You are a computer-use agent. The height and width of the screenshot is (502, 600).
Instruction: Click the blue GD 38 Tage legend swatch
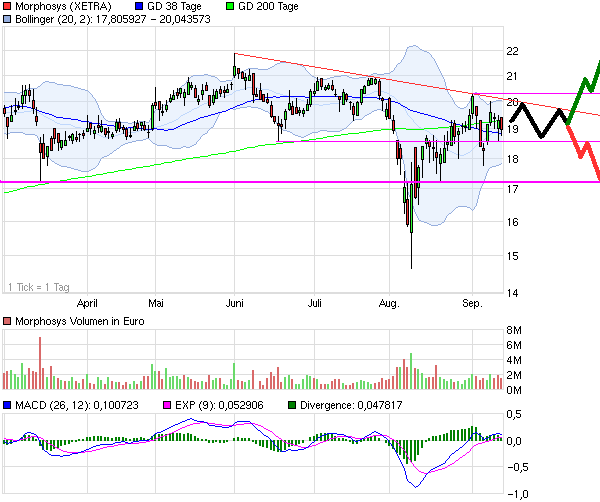[139, 6]
